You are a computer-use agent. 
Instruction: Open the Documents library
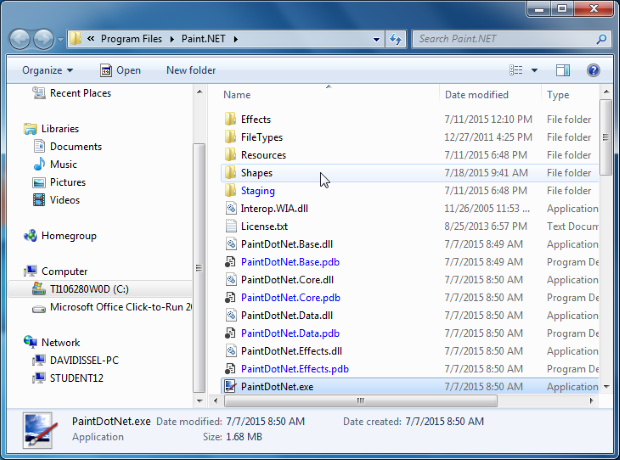click(x=76, y=147)
